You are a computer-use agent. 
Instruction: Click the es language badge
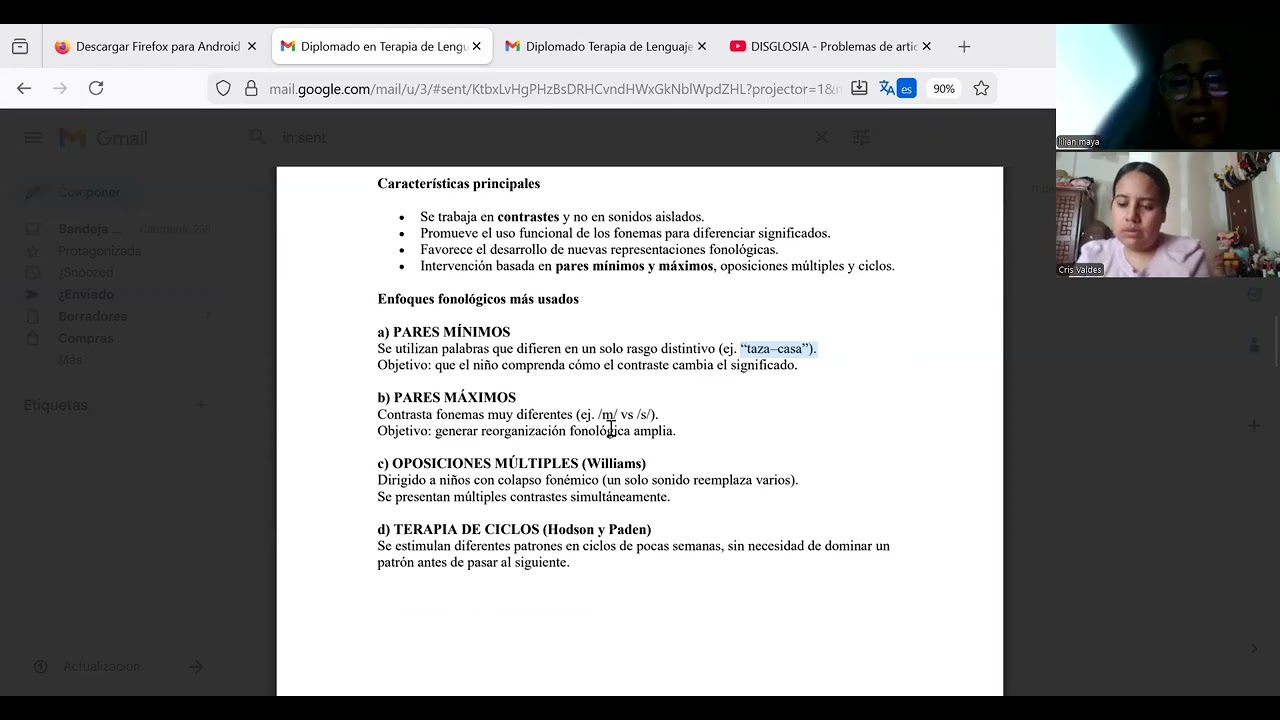[906, 89]
